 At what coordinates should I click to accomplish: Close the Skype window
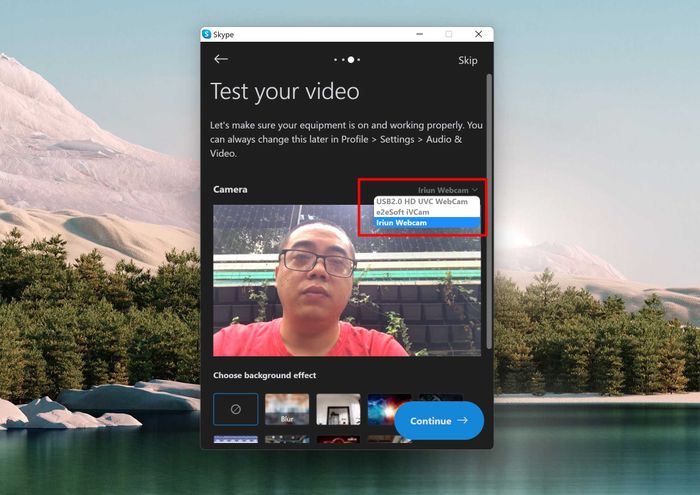click(x=478, y=34)
